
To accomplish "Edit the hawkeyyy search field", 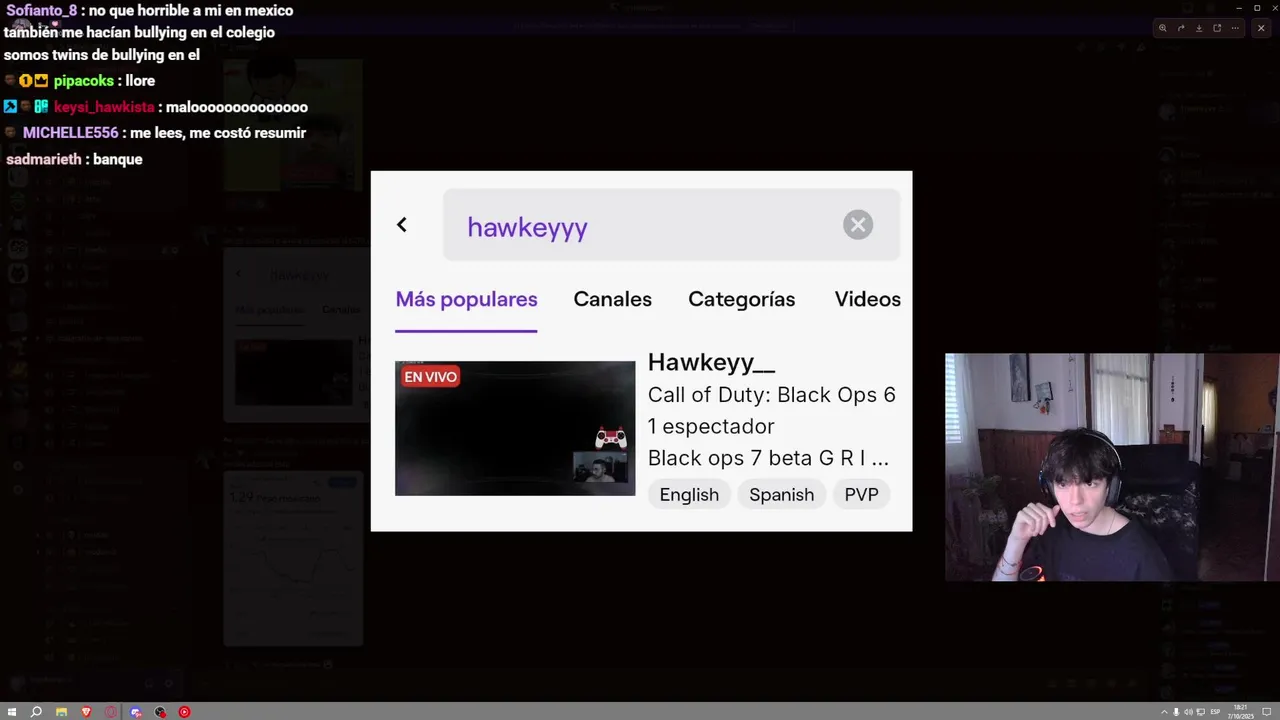I will tap(671, 225).
